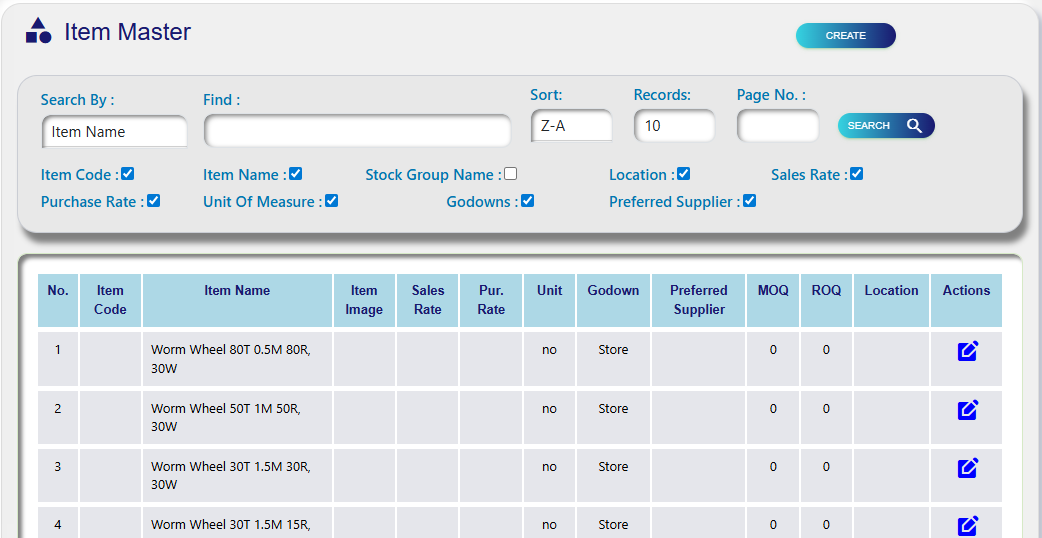
Task: Disable the Godowns column checkbox
Action: [527, 201]
